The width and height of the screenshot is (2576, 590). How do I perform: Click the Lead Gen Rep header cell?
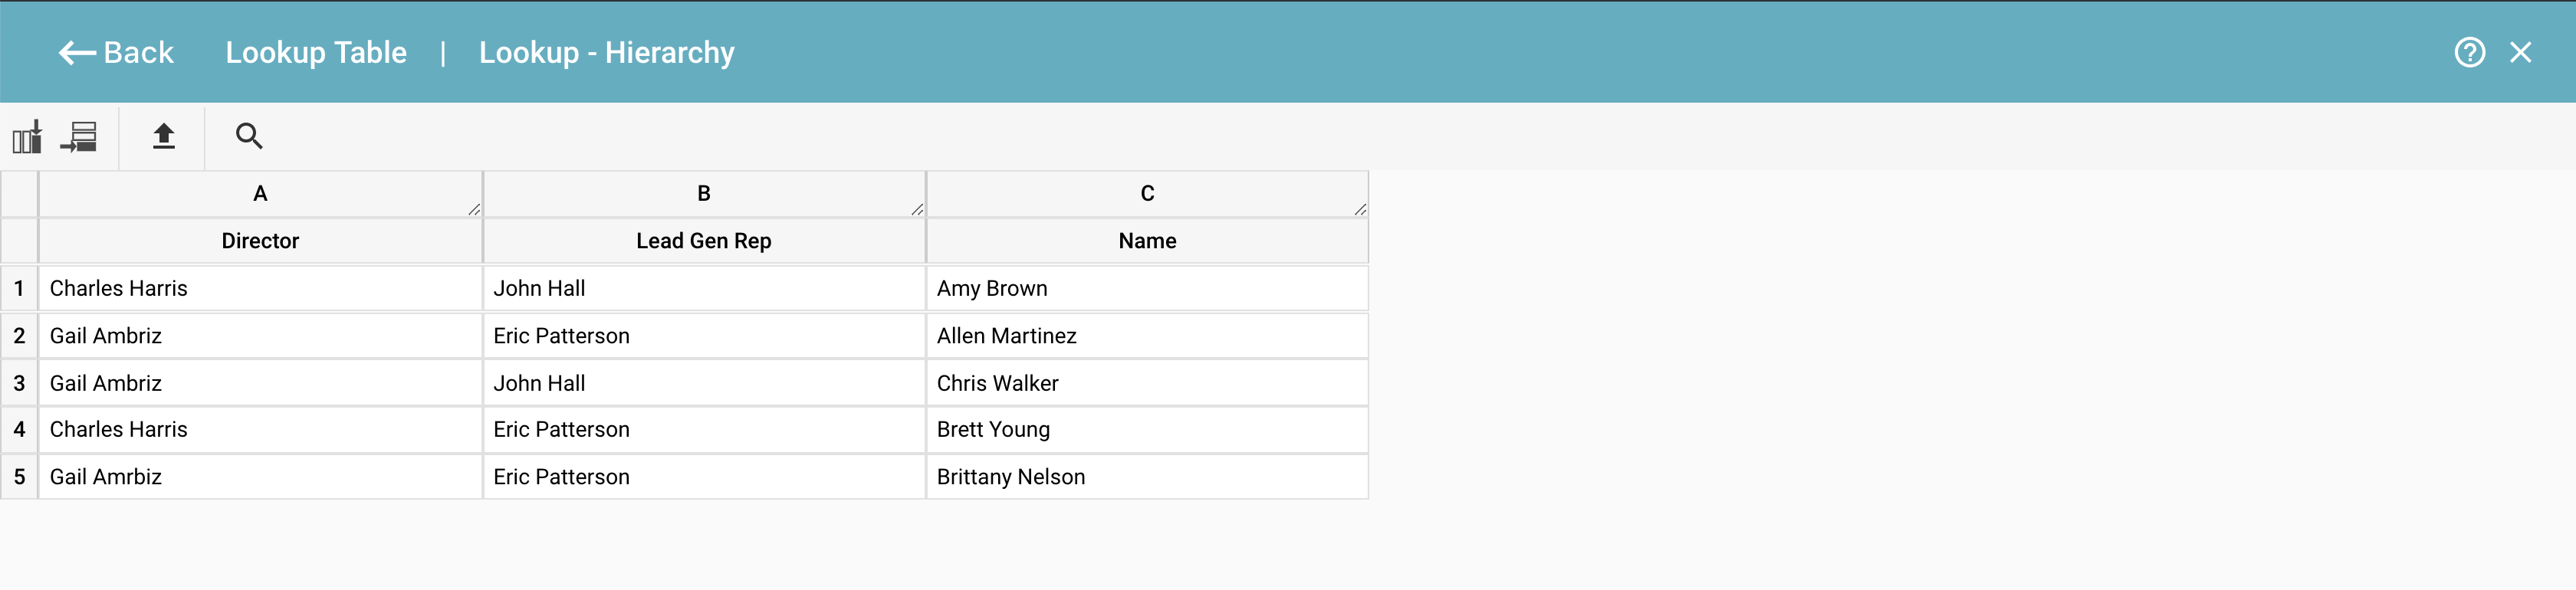(704, 240)
